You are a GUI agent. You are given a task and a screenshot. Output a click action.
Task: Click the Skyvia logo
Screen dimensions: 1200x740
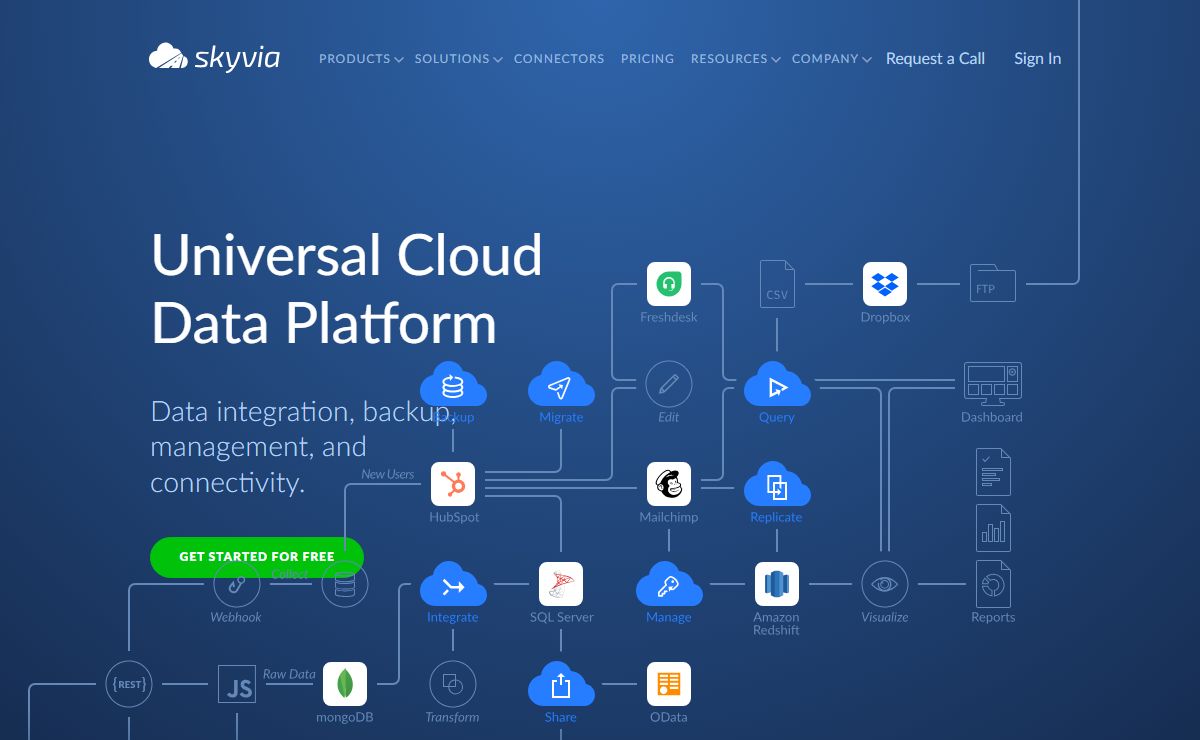pyautogui.click(x=214, y=57)
